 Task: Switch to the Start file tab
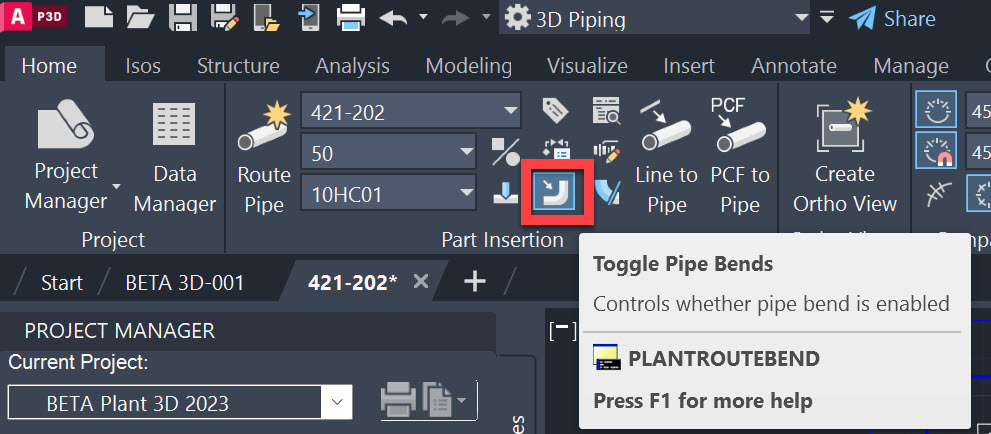click(x=61, y=282)
